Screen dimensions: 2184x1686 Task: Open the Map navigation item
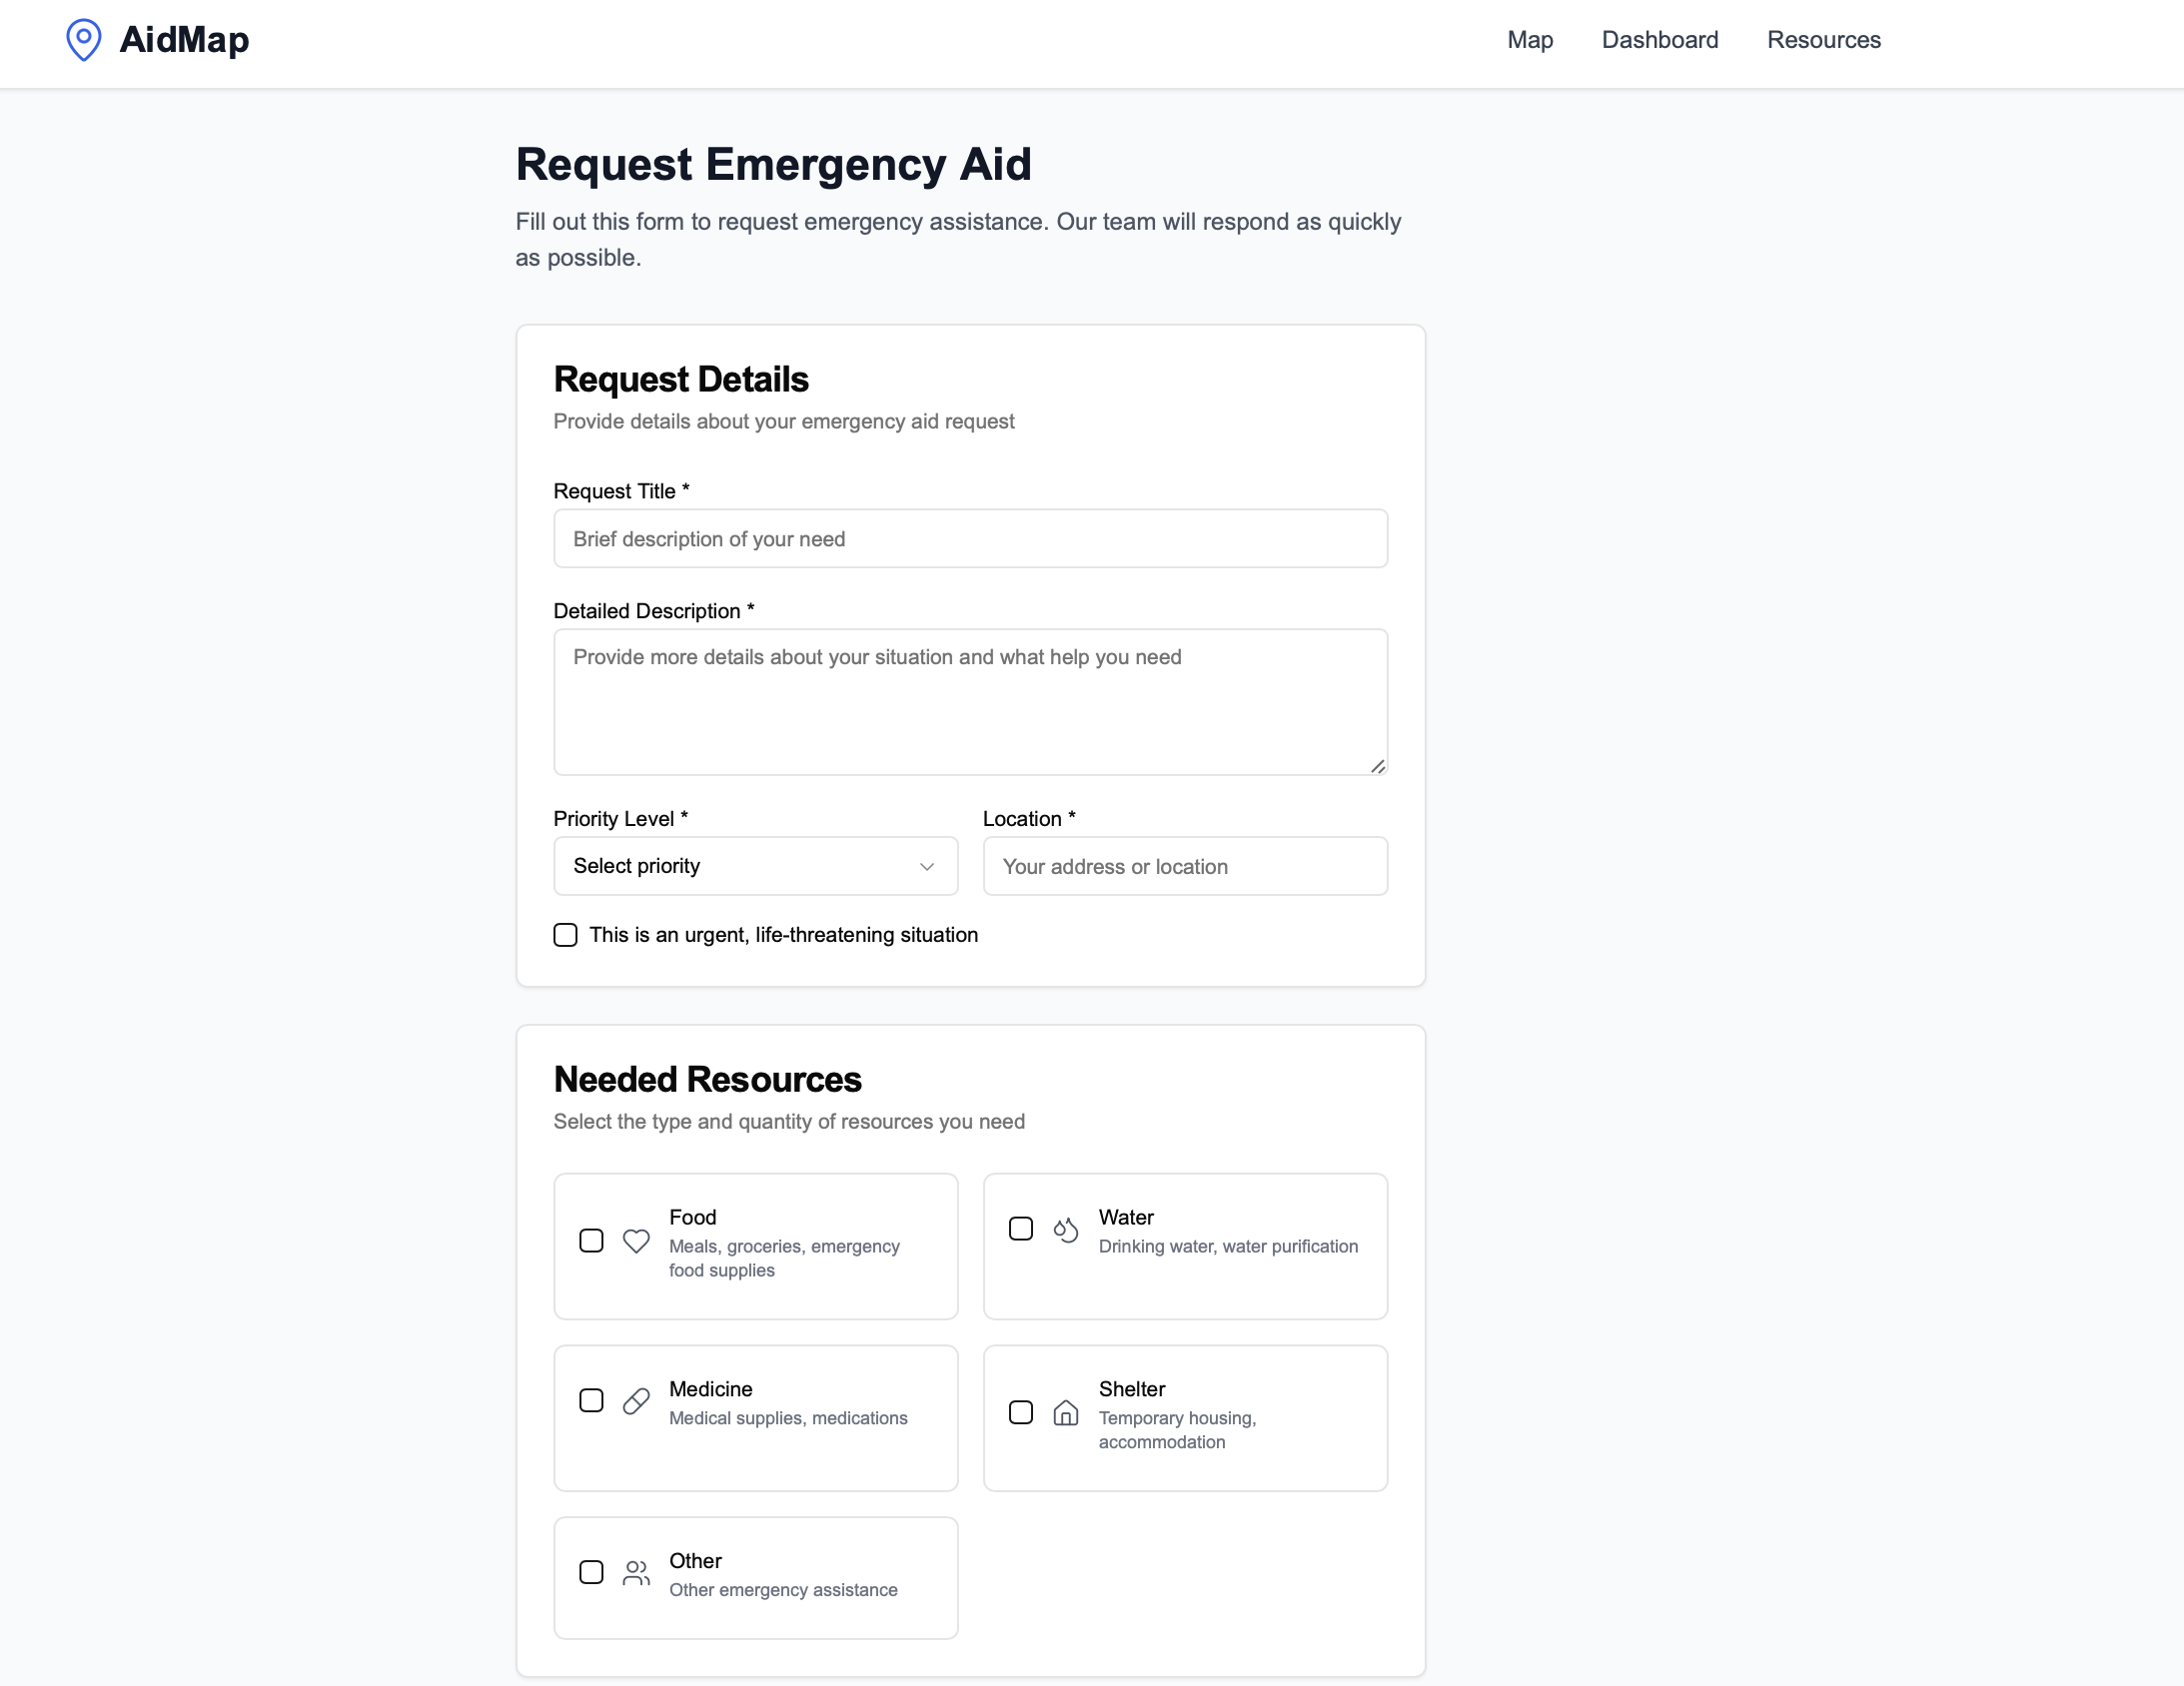click(1529, 40)
